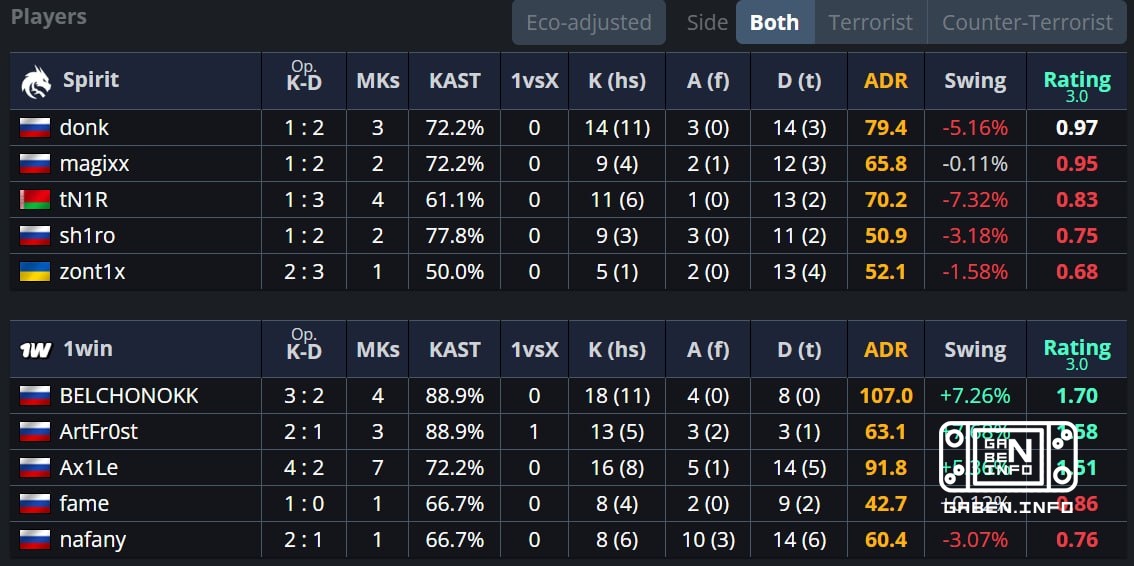
Task: Select the Both side filter
Action: (x=775, y=22)
